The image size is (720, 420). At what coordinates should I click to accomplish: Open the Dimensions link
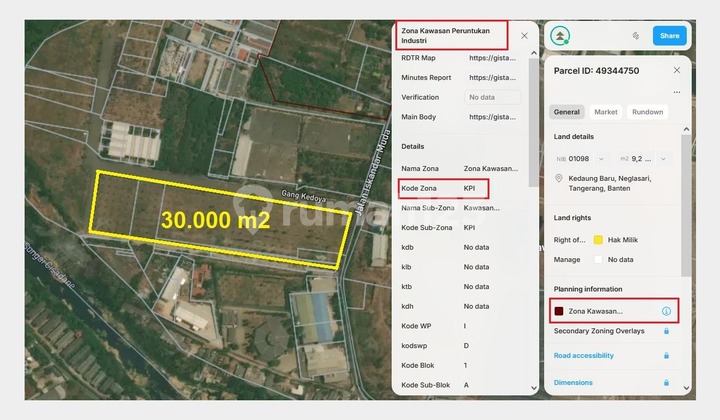click(x=573, y=382)
